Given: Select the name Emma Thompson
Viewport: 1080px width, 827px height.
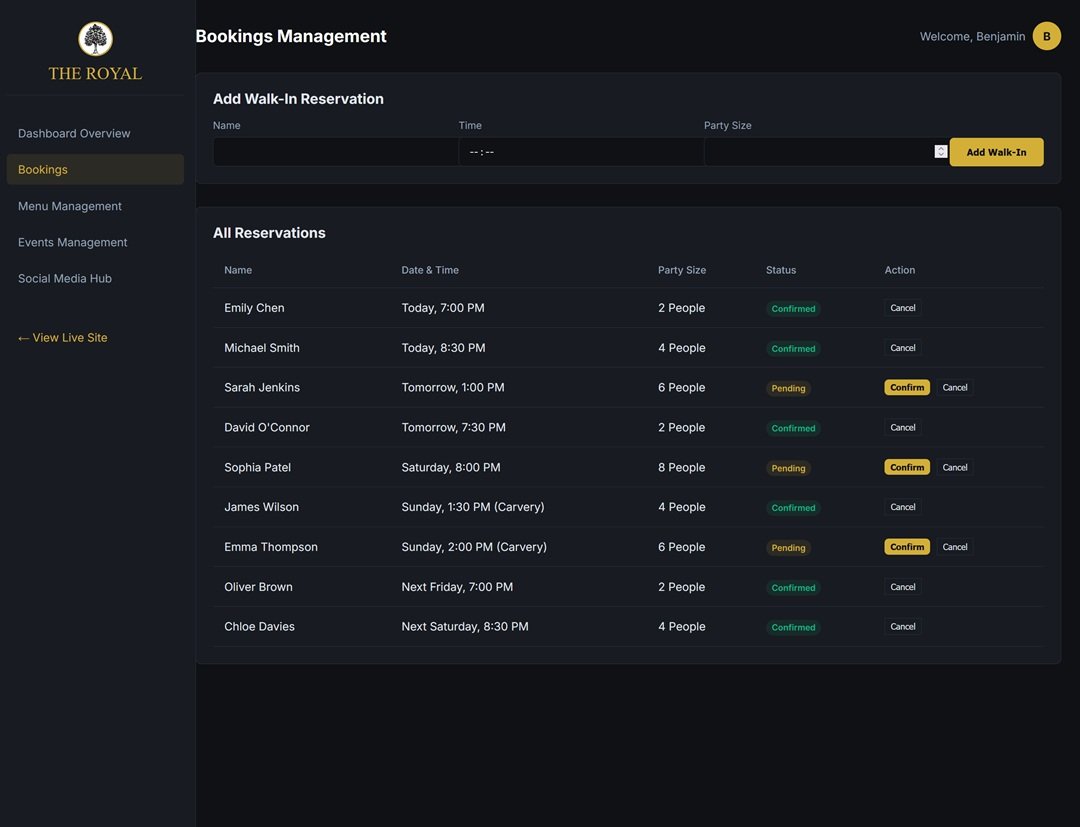Looking at the screenshot, I should 271,547.
